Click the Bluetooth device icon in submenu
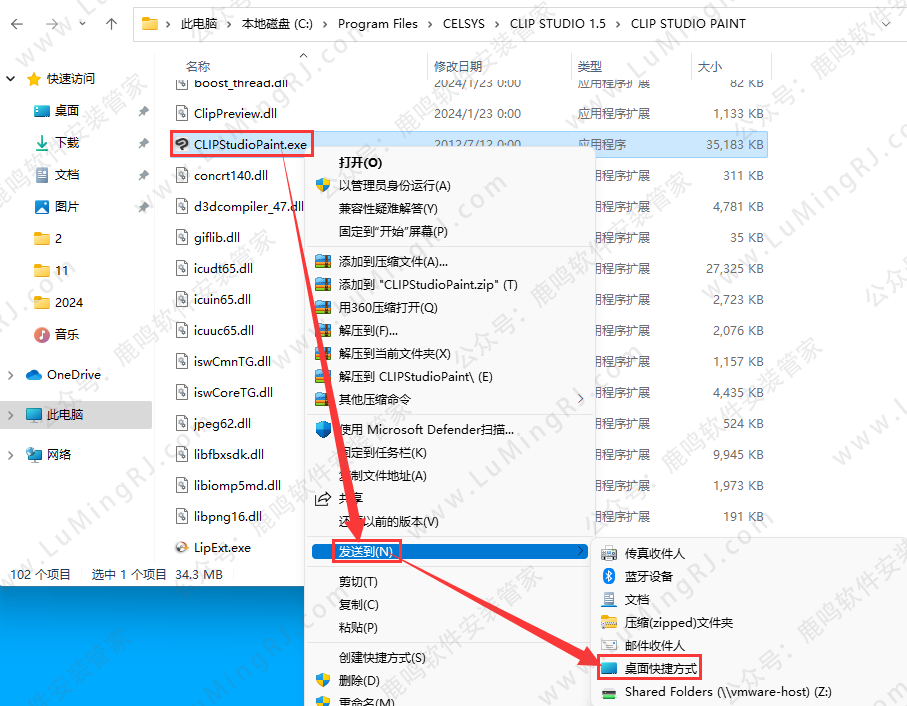The height and width of the screenshot is (706, 907). [608, 577]
